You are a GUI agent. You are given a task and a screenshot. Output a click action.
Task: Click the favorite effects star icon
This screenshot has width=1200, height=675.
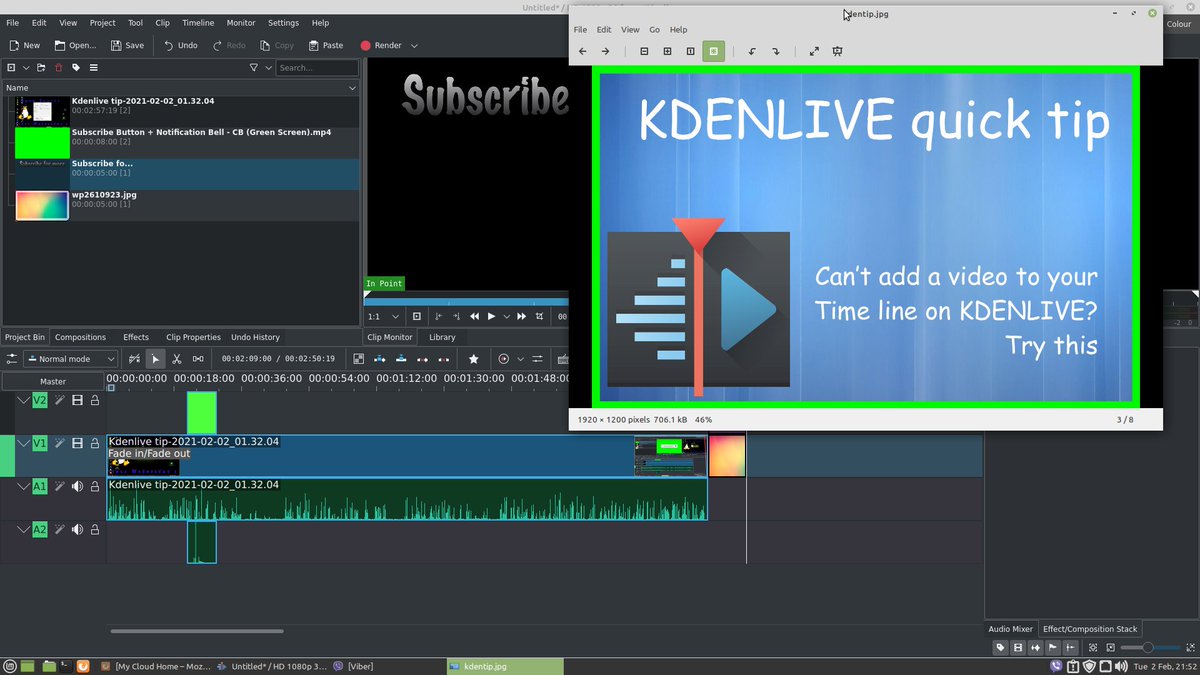[474, 359]
